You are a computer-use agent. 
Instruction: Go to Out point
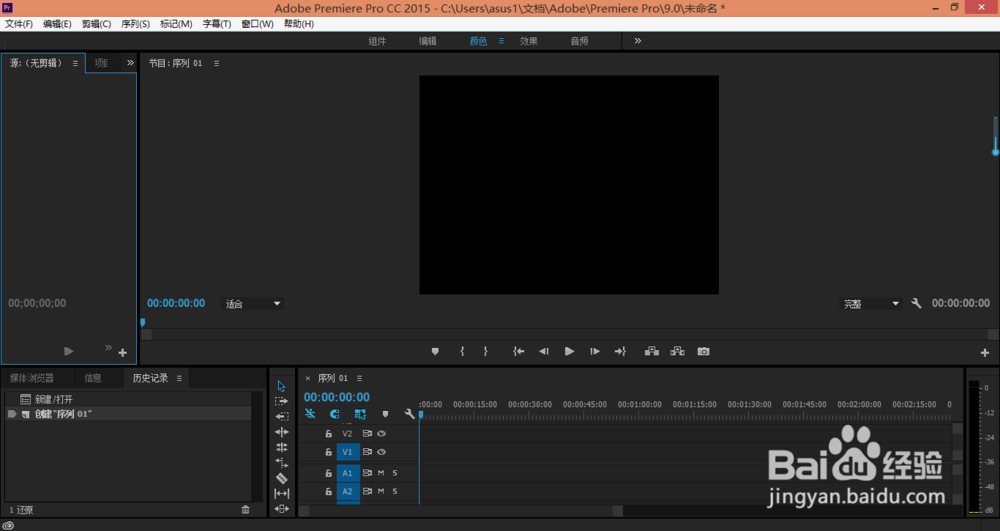pyautogui.click(x=620, y=351)
